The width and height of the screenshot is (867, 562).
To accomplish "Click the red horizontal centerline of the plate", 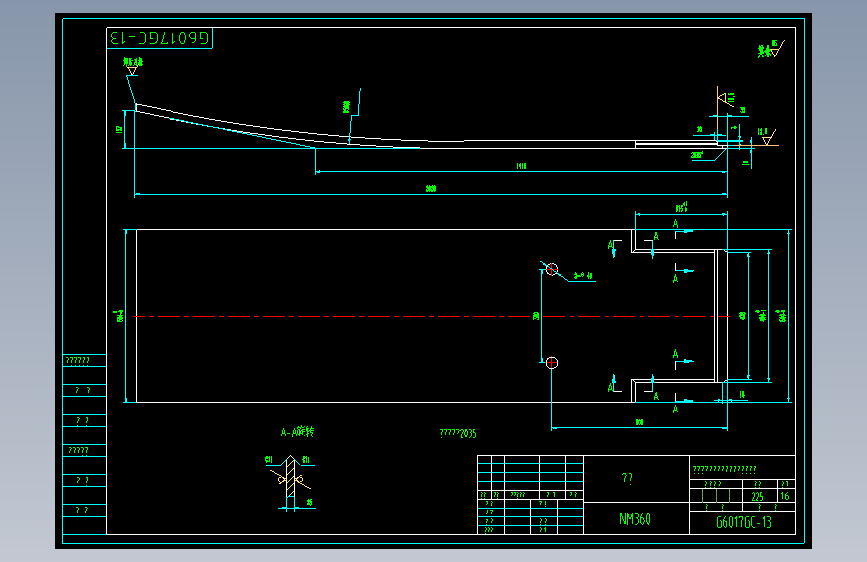I will click(431, 316).
